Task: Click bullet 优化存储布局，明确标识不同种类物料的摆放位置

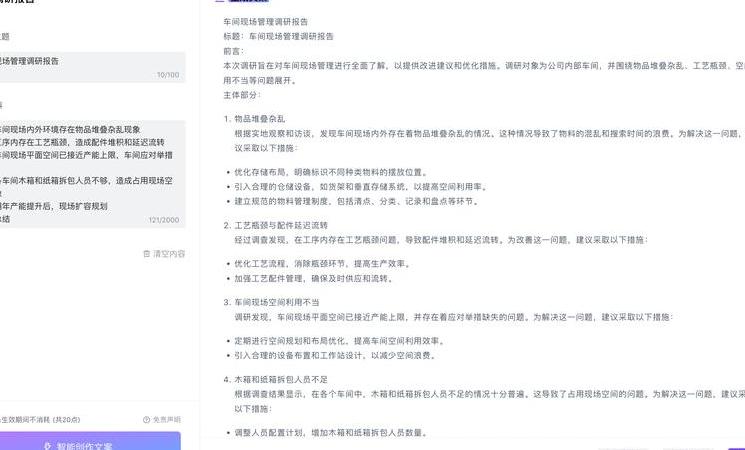Action: tap(330, 172)
